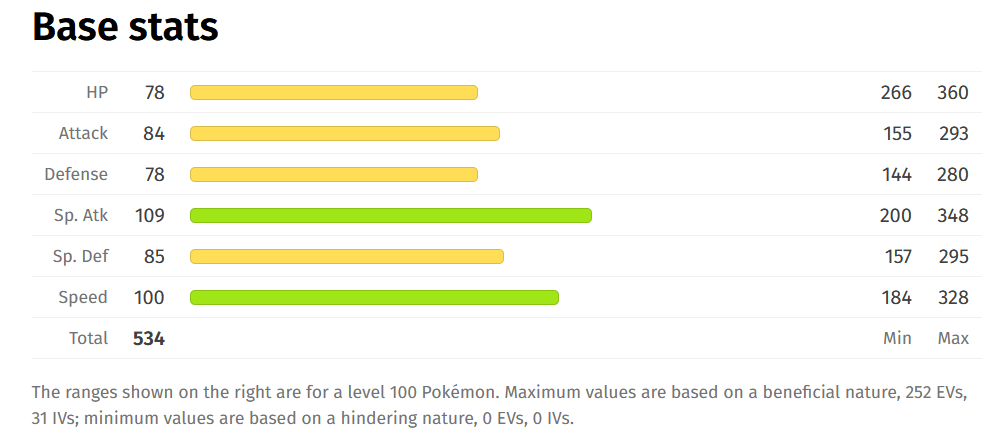Click the Total value 534
Image resolution: width=997 pixels, height=444 pixels.
tap(149, 338)
